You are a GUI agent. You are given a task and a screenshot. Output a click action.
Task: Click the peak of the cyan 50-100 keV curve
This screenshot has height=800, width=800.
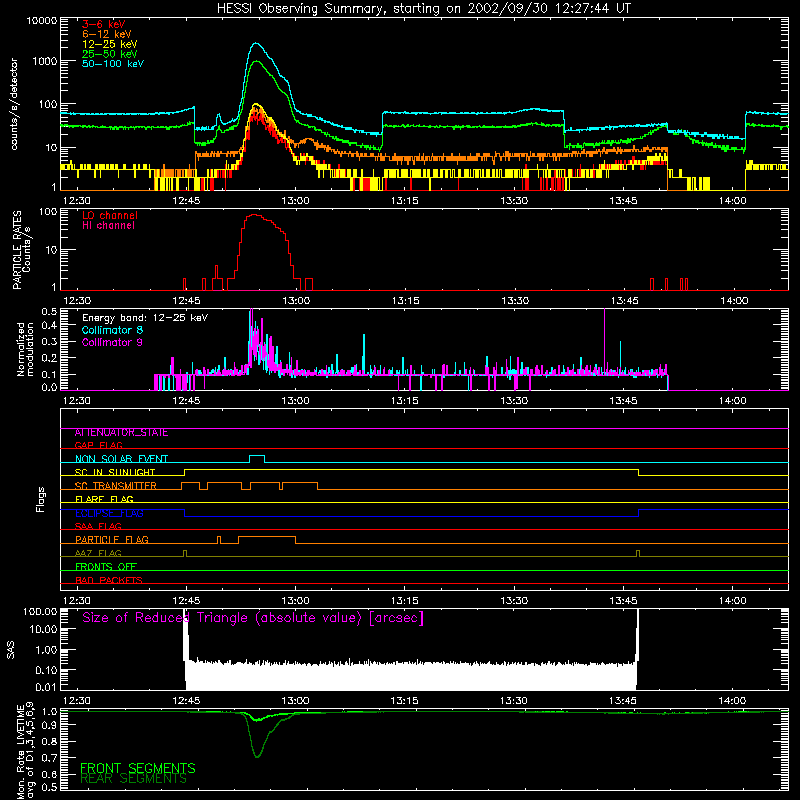click(256, 43)
